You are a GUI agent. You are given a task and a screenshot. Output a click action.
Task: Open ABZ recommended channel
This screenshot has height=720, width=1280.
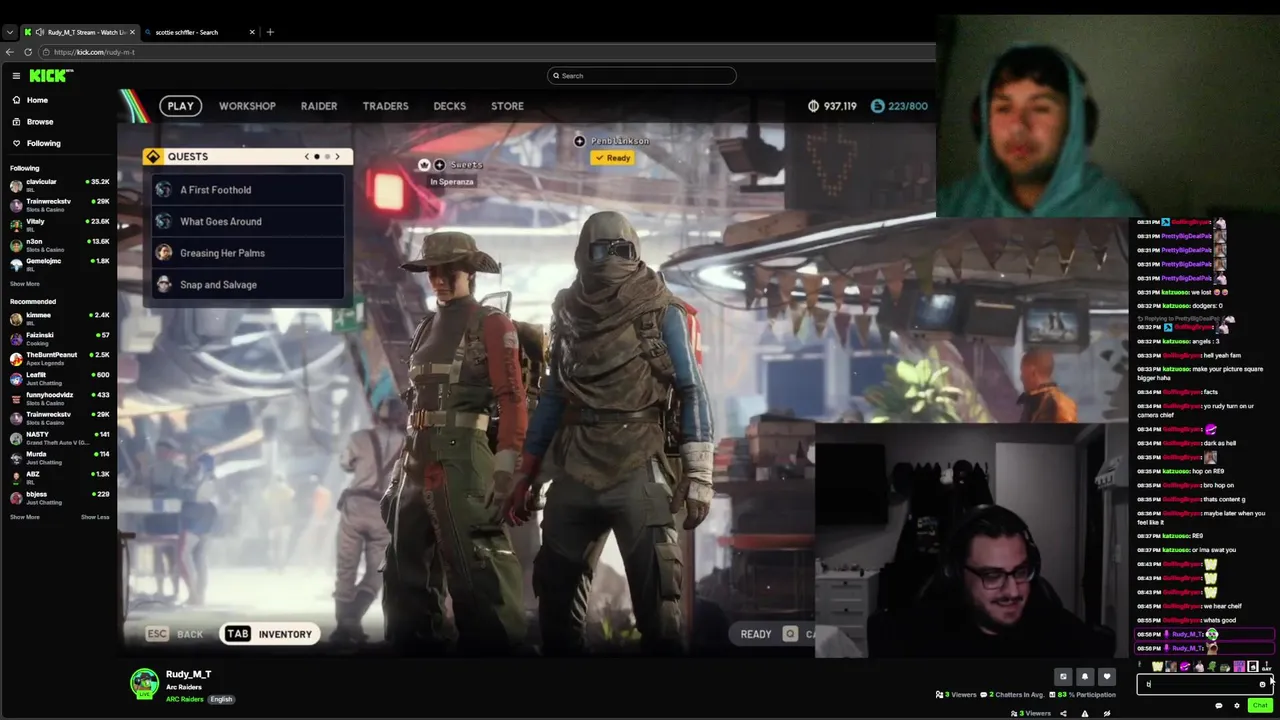(58, 477)
